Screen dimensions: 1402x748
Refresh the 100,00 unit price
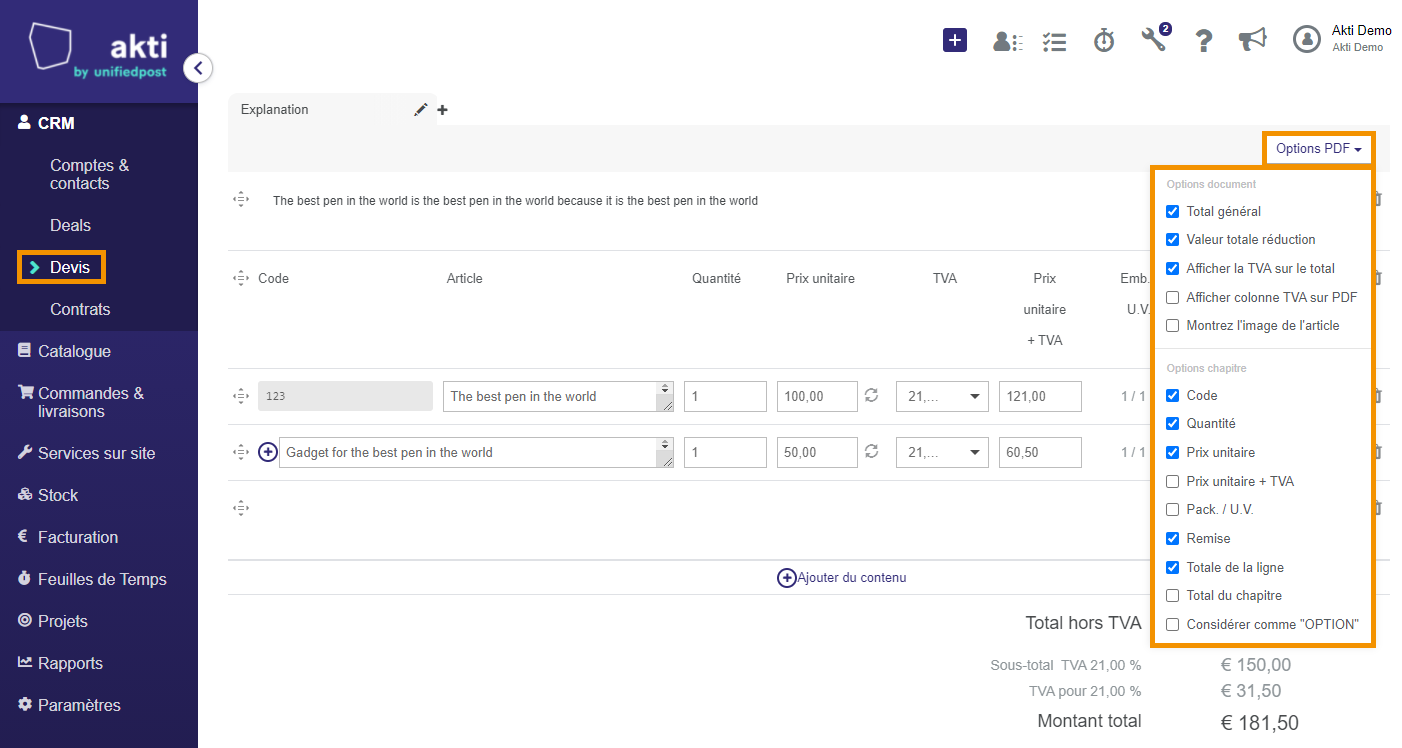(x=871, y=396)
